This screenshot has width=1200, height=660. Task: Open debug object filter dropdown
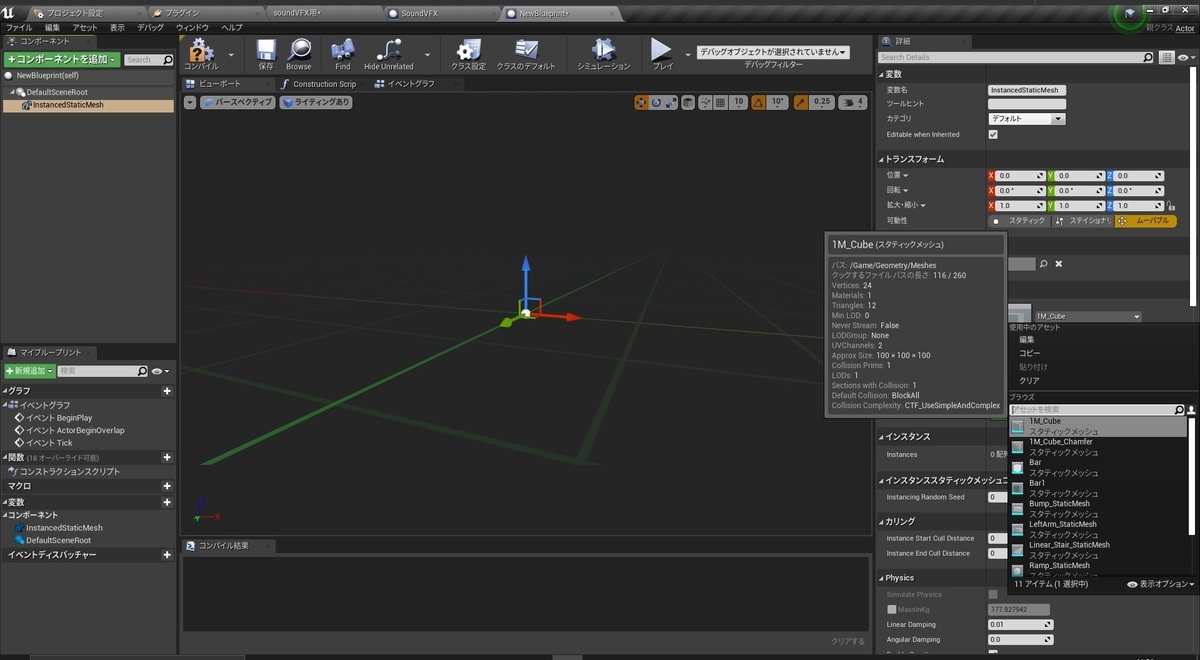click(x=773, y=52)
